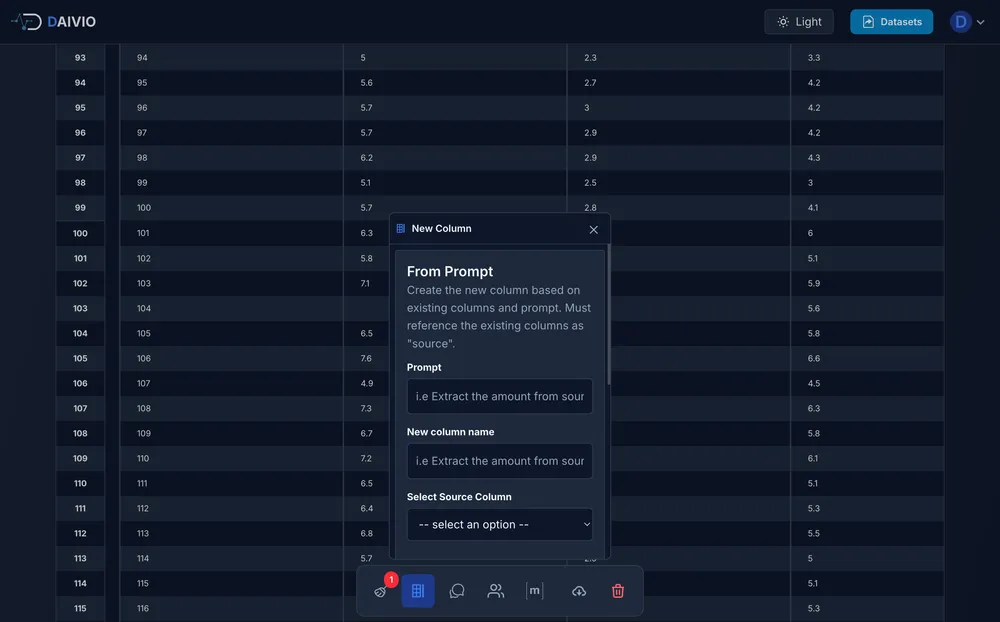Viewport: 1000px width, 622px height.
Task: Close the New Column dialog
Action: tap(593, 229)
